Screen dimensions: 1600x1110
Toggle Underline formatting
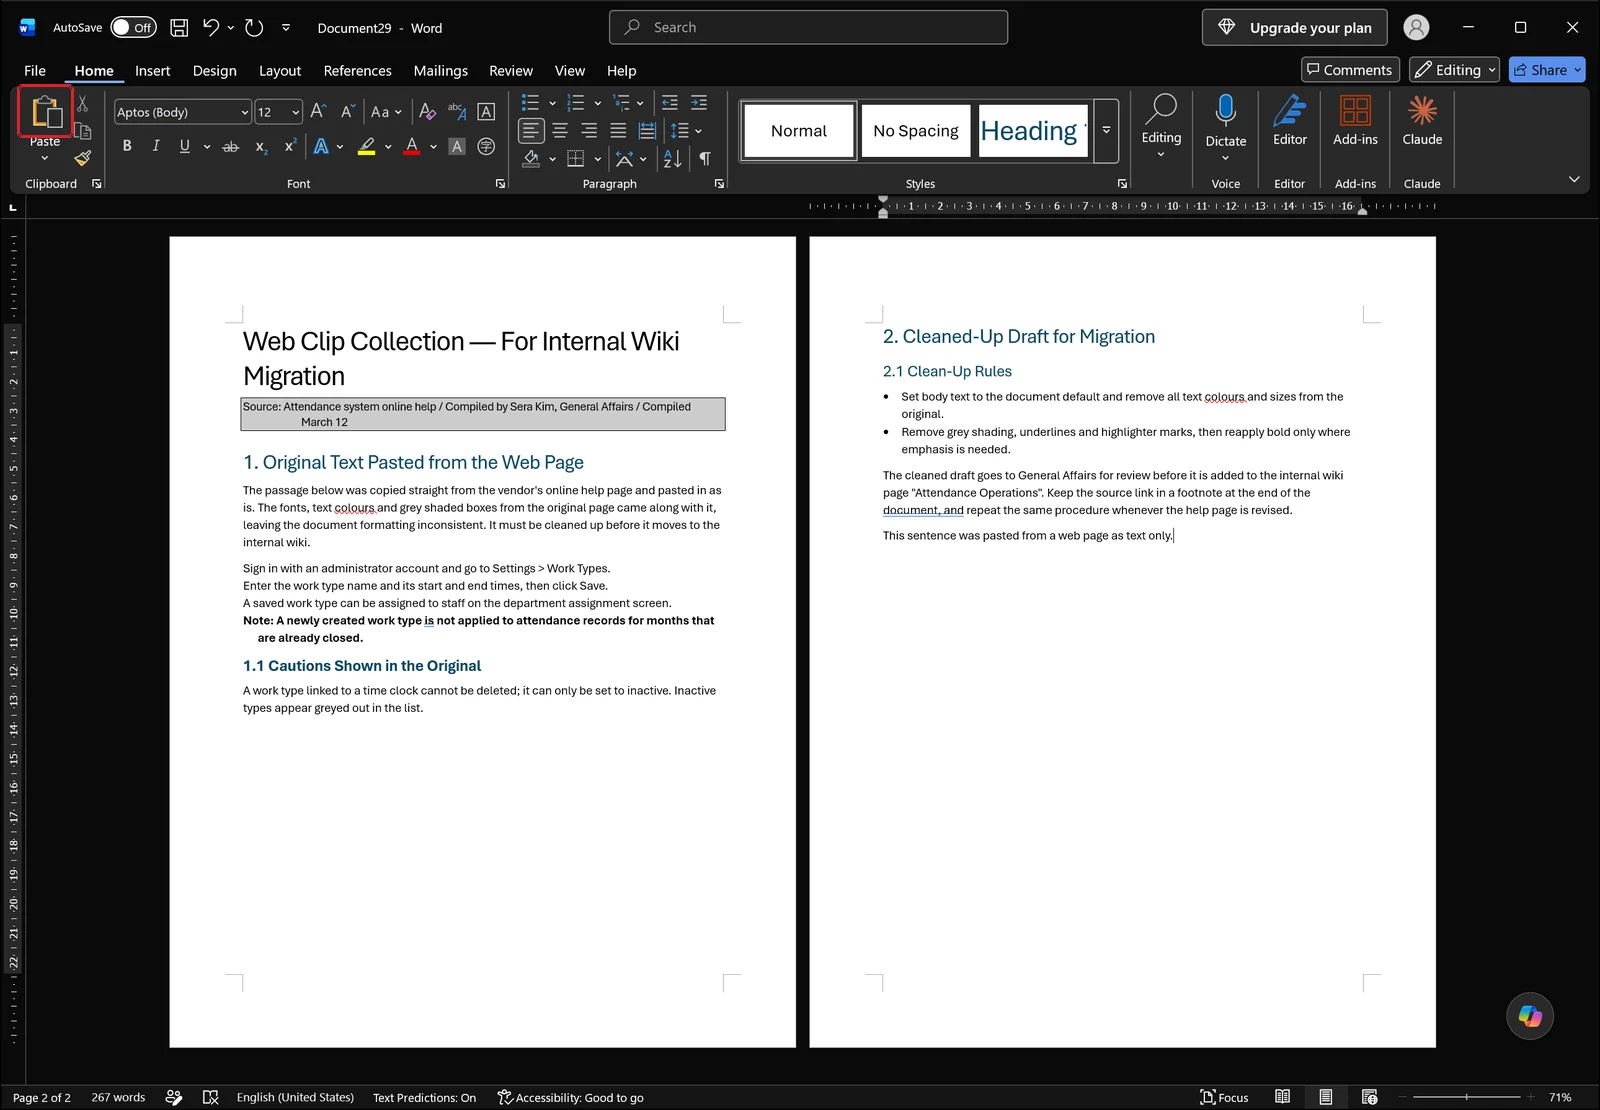[x=185, y=146]
